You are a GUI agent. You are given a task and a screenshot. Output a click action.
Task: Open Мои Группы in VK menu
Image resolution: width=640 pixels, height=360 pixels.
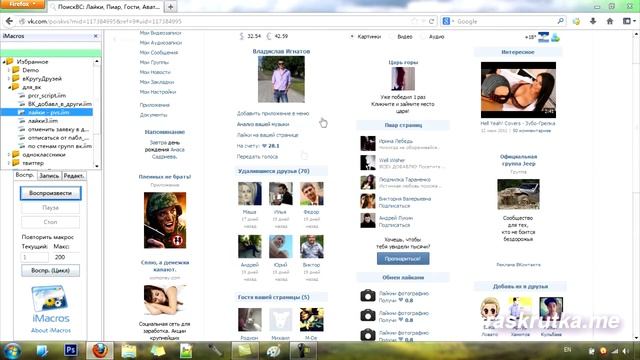pos(154,62)
